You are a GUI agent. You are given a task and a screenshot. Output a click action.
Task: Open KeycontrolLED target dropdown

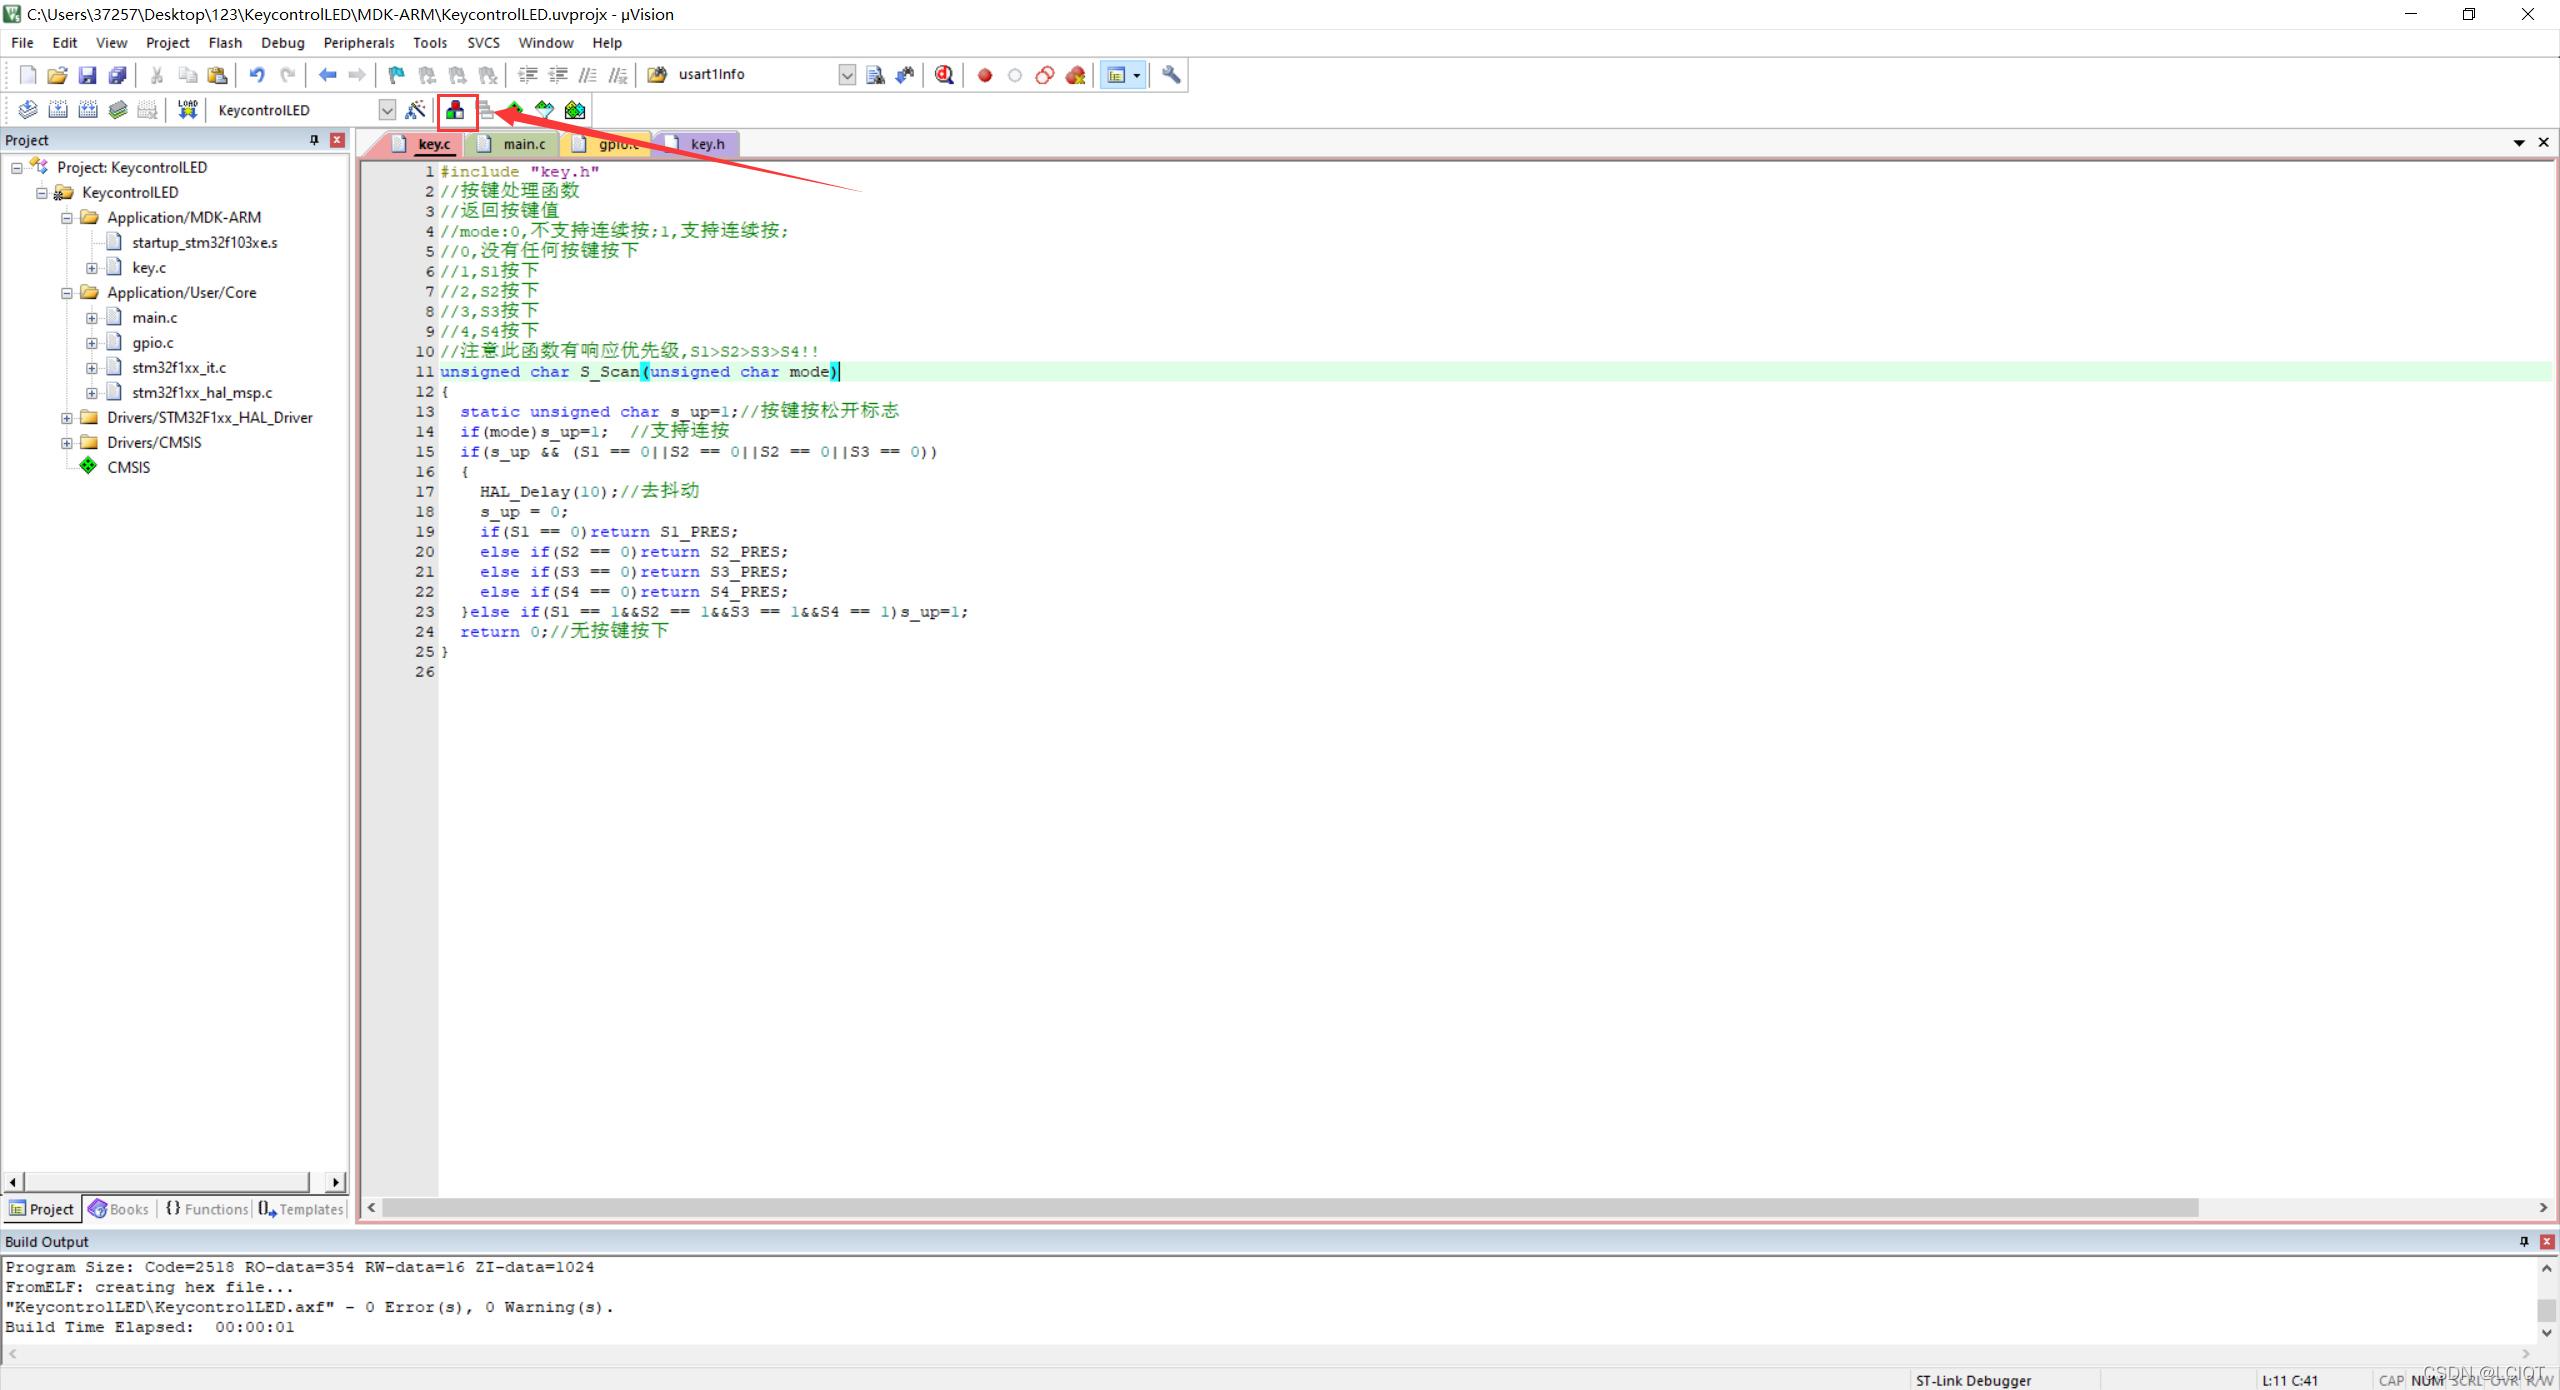click(387, 110)
